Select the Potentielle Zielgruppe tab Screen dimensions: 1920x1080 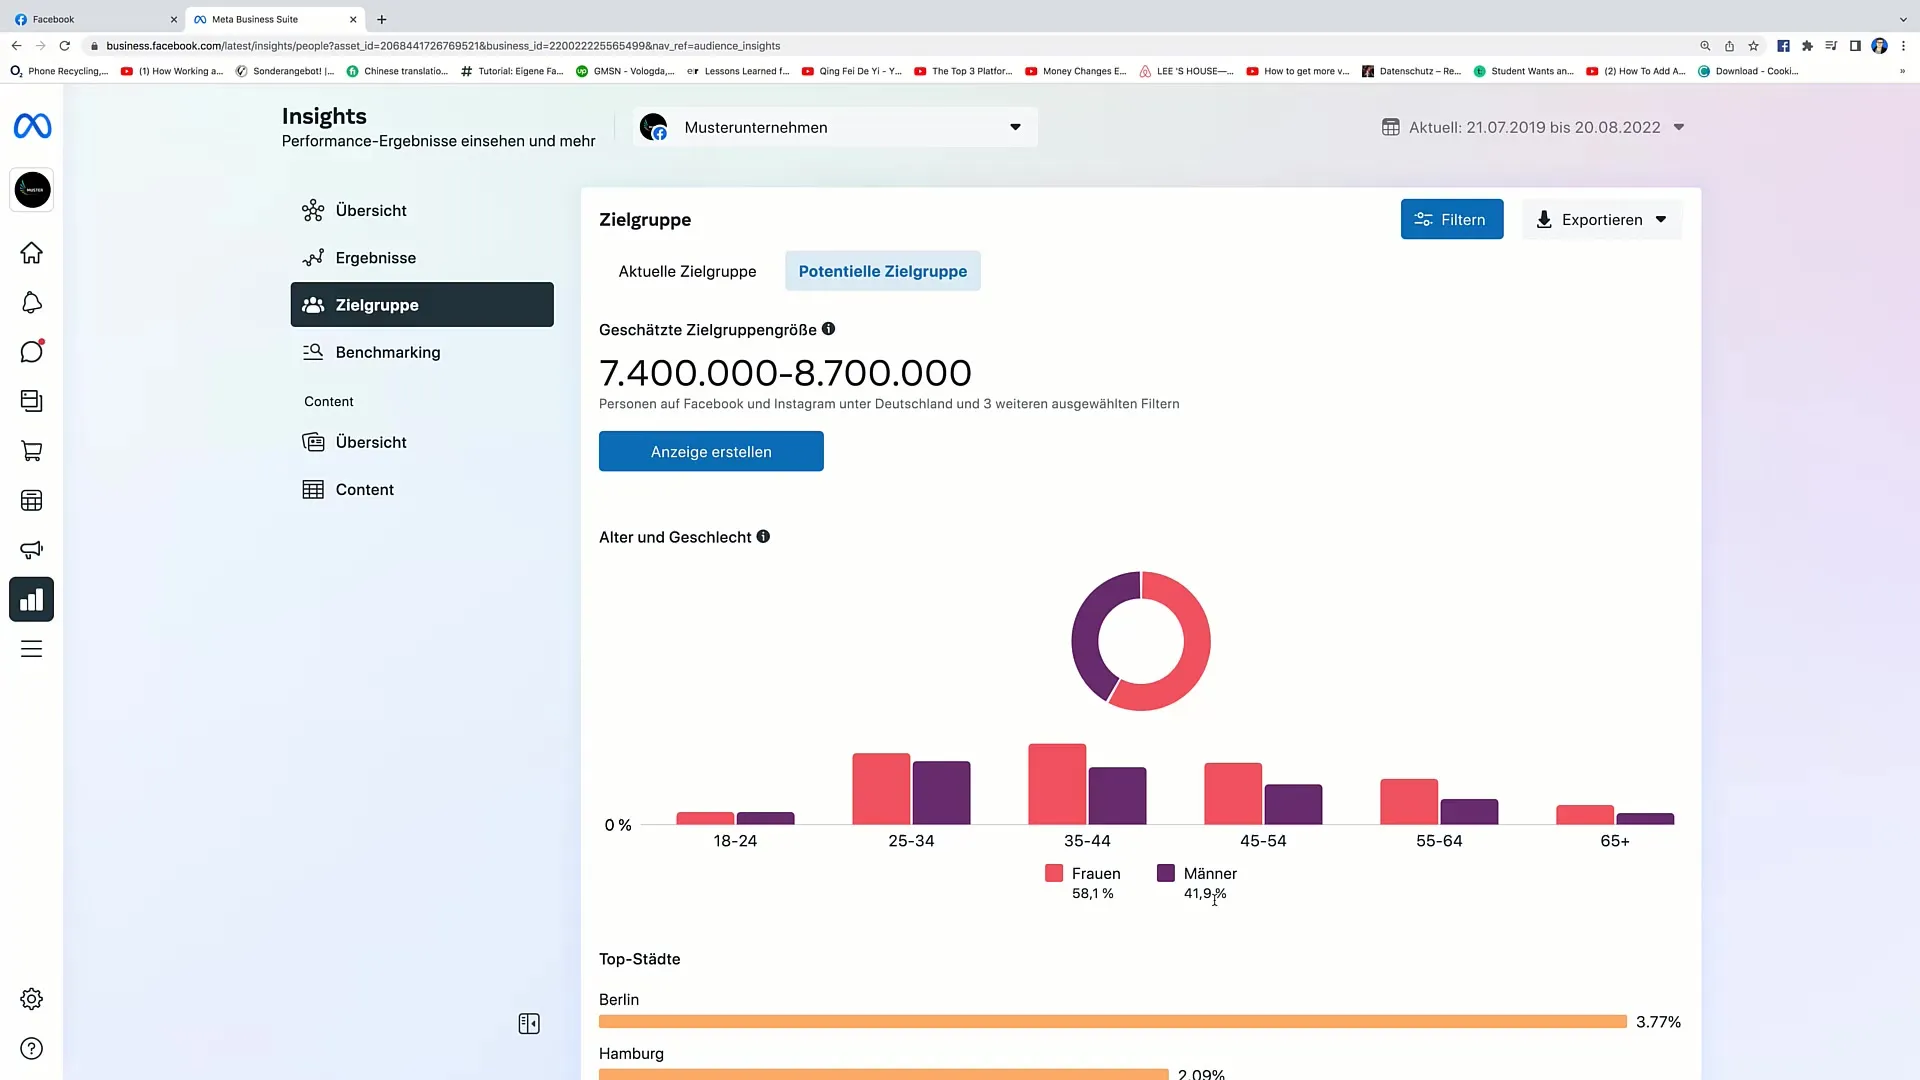pyautogui.click(x=882, y=270)
